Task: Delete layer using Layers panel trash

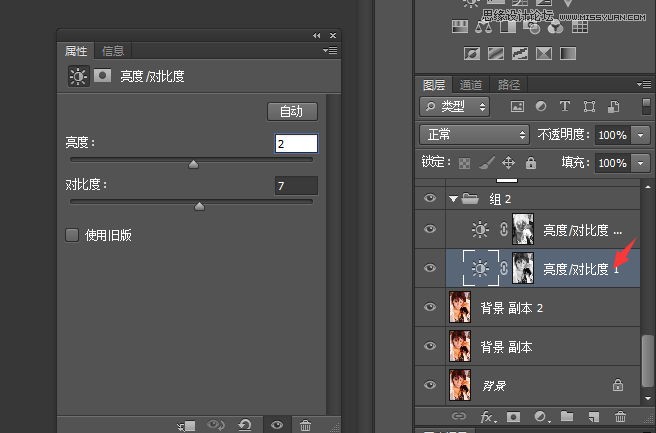Action: pyautogui.click(x=620, y=416)
